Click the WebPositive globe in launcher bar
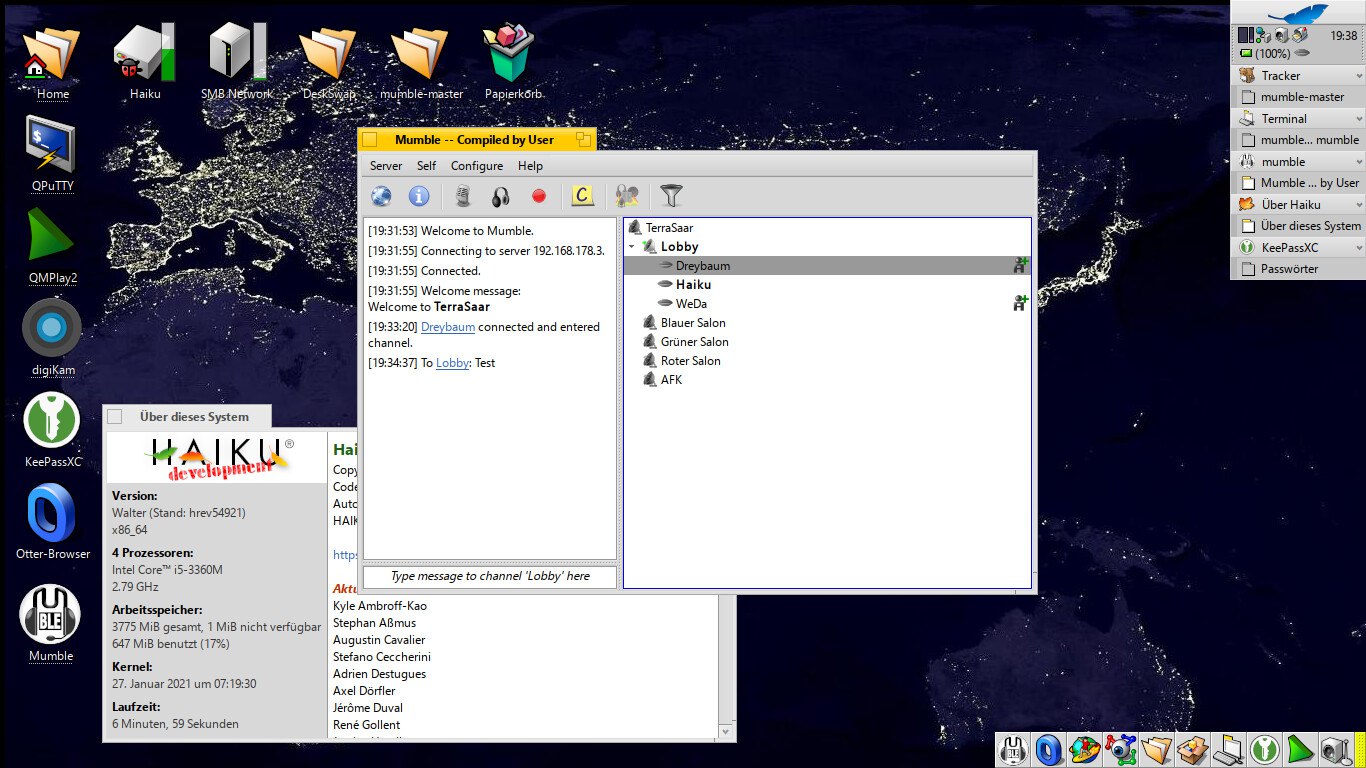The image size is (1366, 768). [1085, 749]
